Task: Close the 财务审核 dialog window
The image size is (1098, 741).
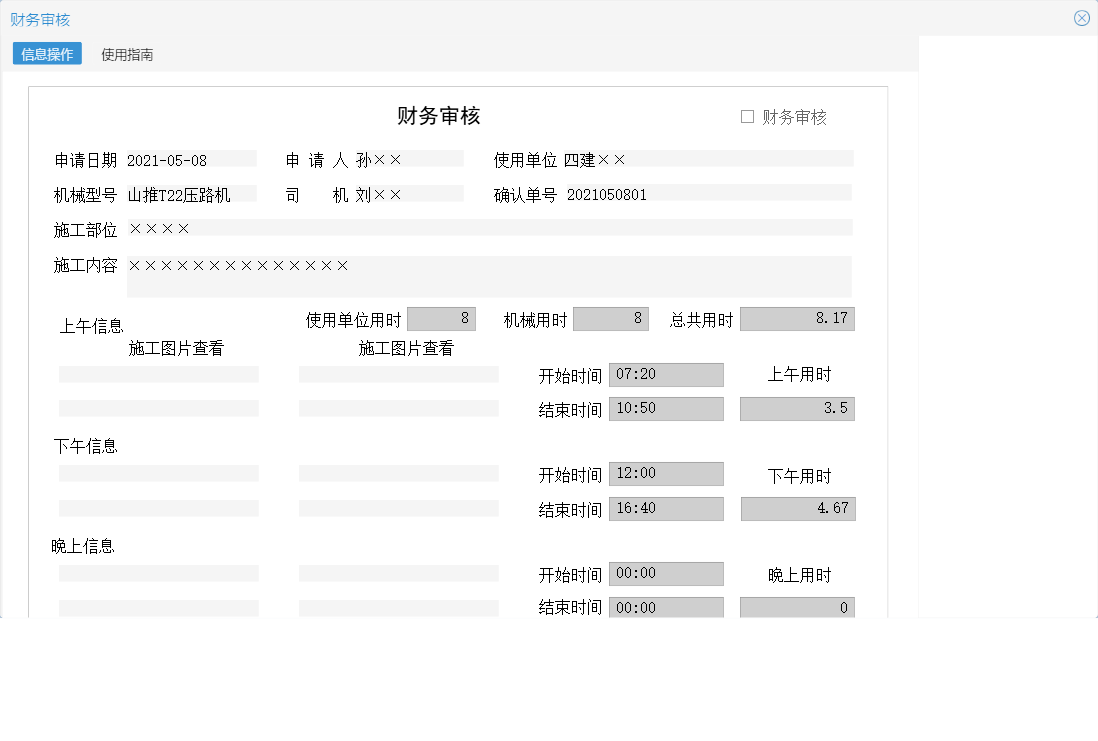Action: point(1081,17)
